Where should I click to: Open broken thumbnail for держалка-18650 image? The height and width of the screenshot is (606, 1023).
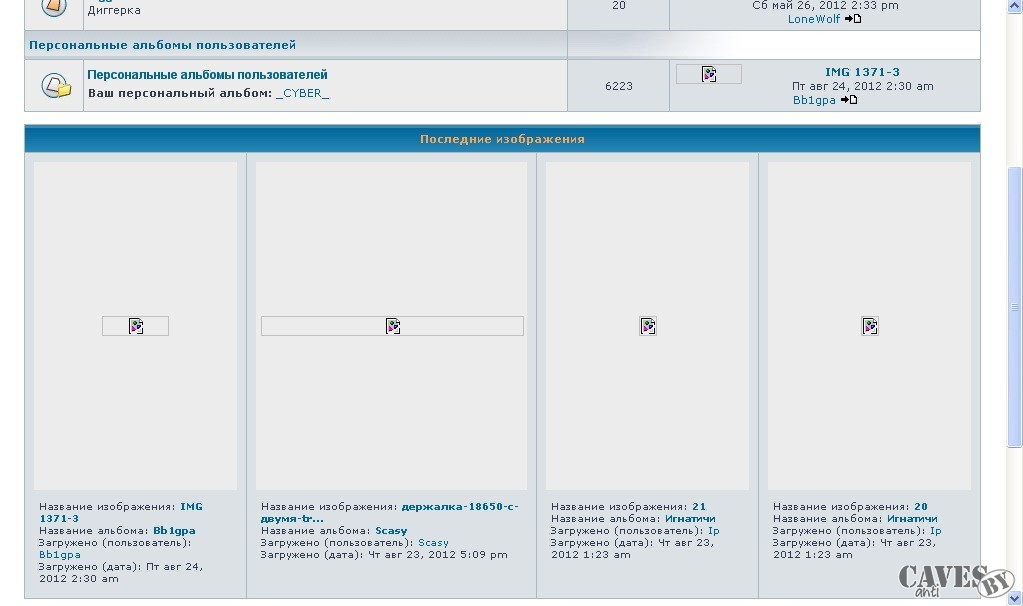click(x=392, y=326)
